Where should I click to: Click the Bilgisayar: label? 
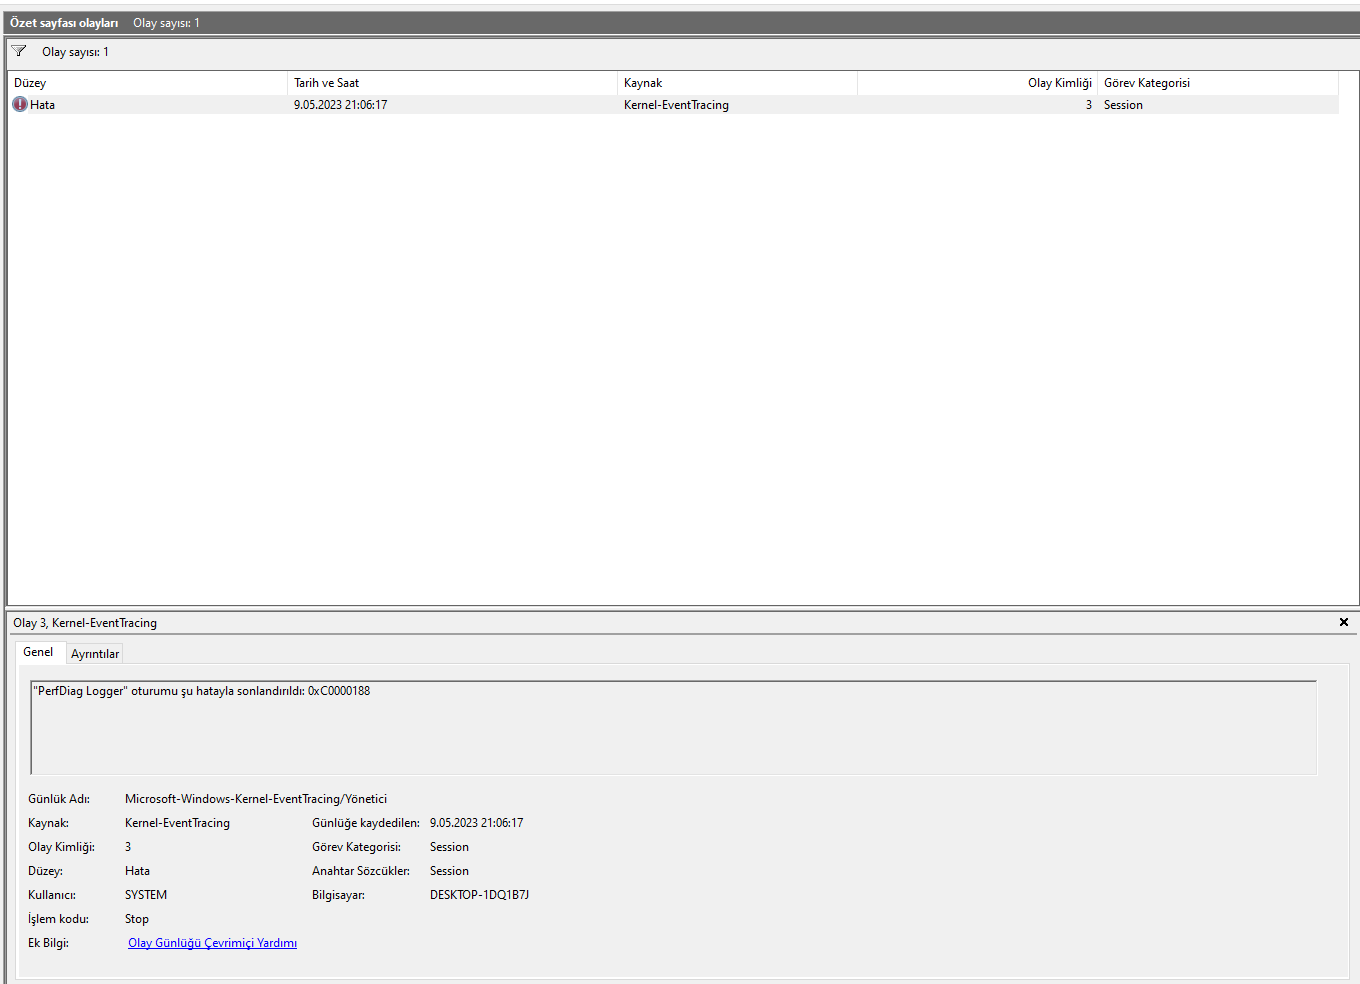pyautogui.click(x=338, y=895)
